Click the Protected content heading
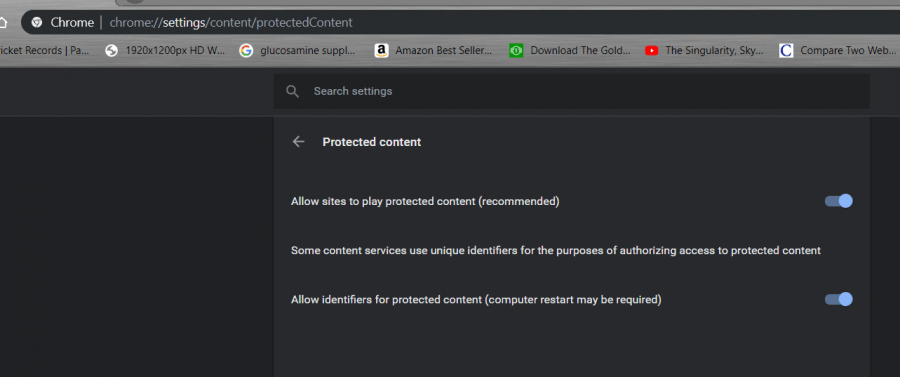The height and width of the screenshot is (377, 900). coord(372,142)
